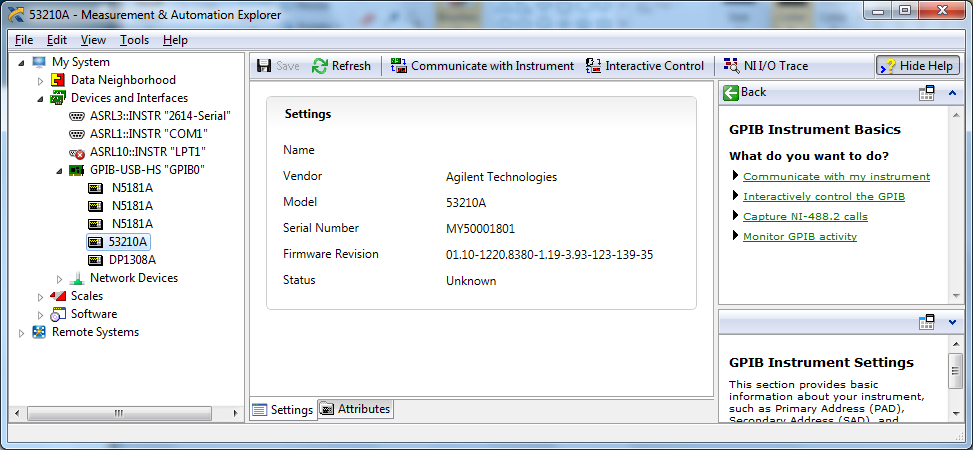Click the GPIB-USB-HS board icon
Screen dimensions: 973x450
(x=77, y=170)
